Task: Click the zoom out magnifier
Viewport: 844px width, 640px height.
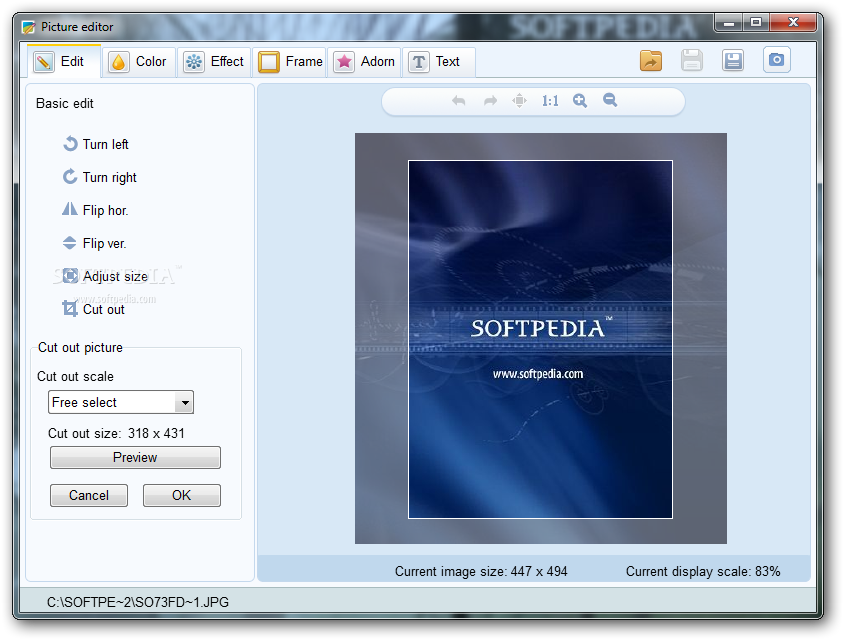Action: pos(610,100)
